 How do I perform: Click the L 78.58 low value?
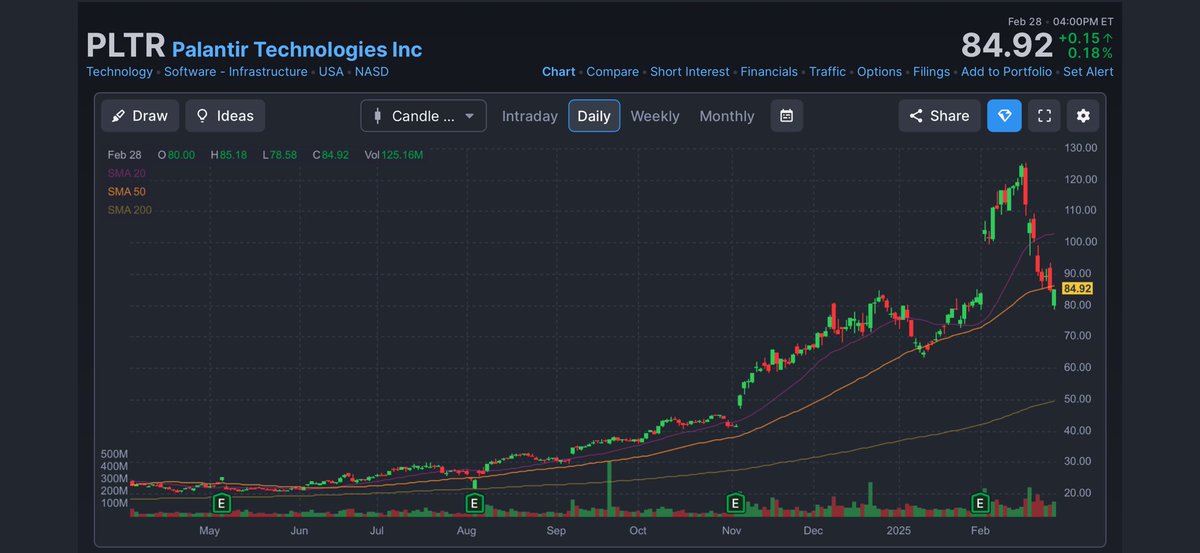pos(280,155)
